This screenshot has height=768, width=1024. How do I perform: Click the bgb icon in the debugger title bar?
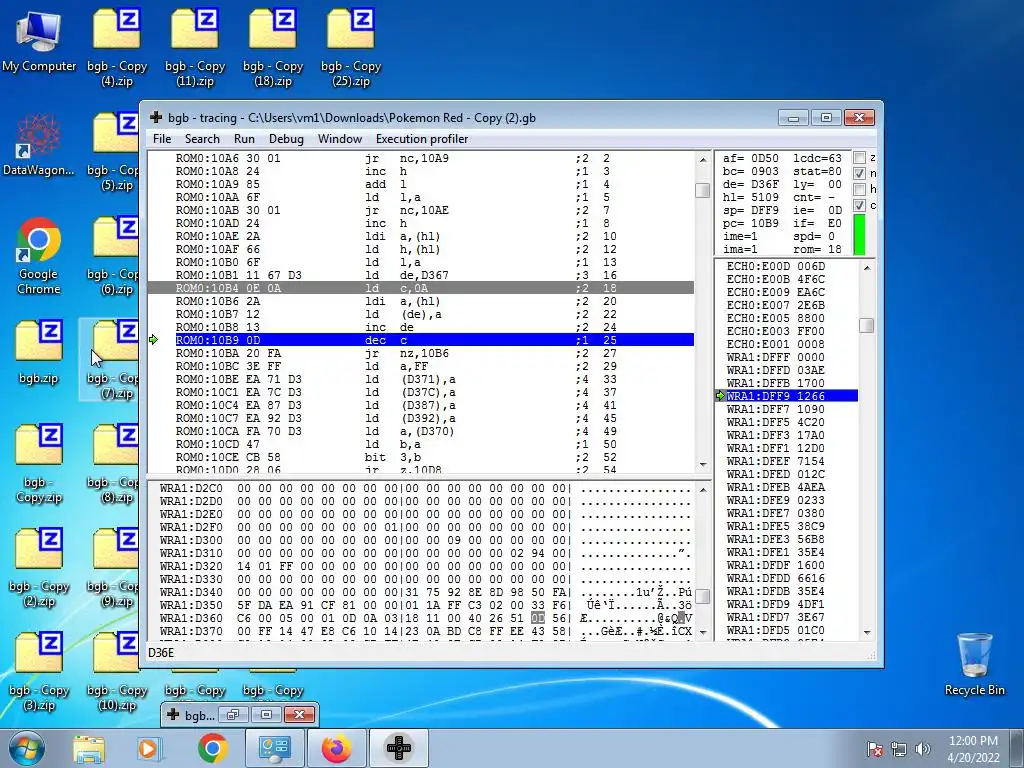coord(156,118)
